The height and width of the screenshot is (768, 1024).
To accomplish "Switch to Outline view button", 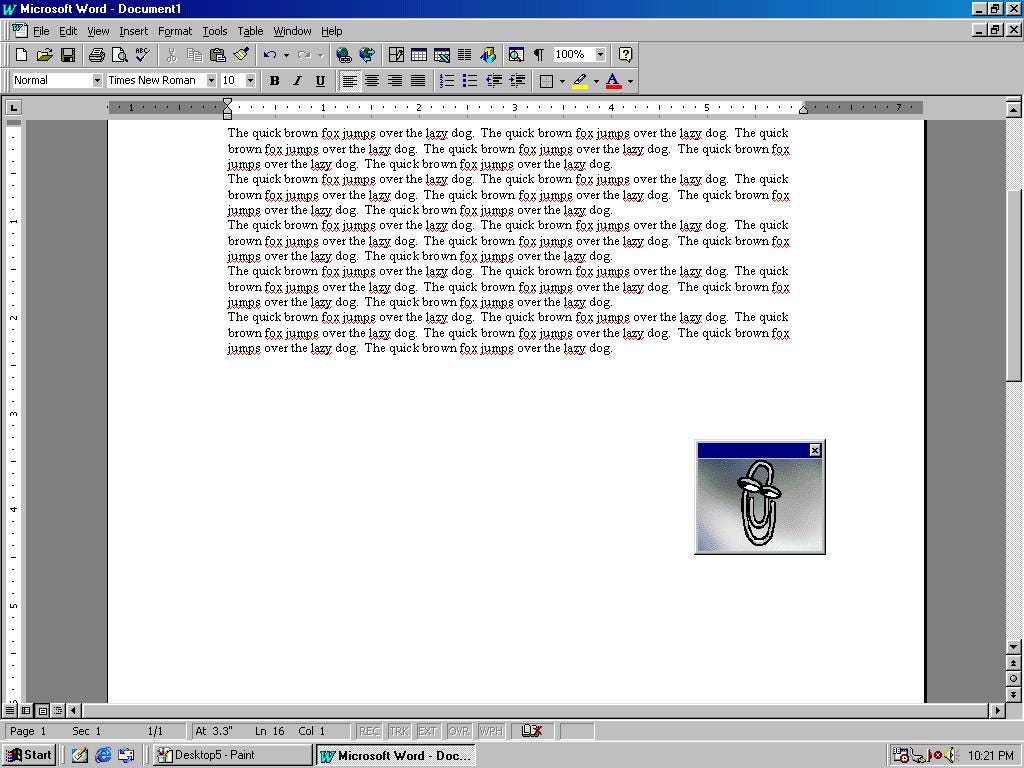I will 57,710.
